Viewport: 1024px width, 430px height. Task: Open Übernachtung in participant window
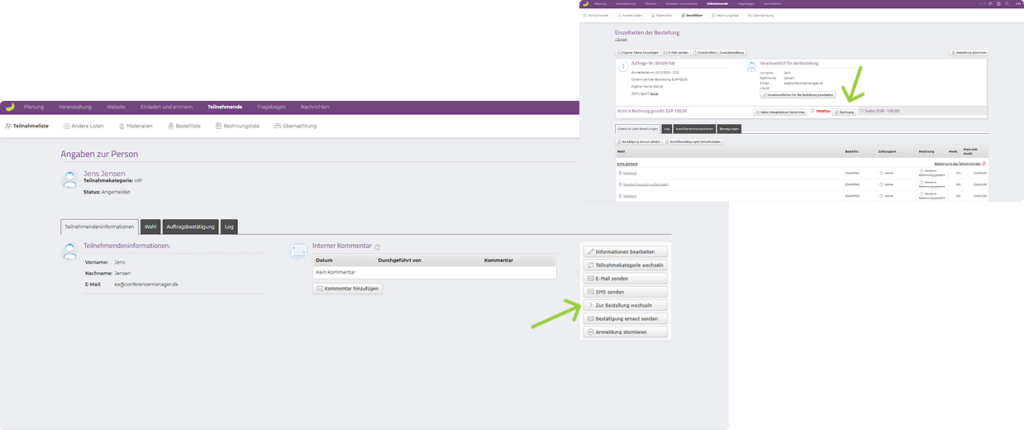(296, 125)
